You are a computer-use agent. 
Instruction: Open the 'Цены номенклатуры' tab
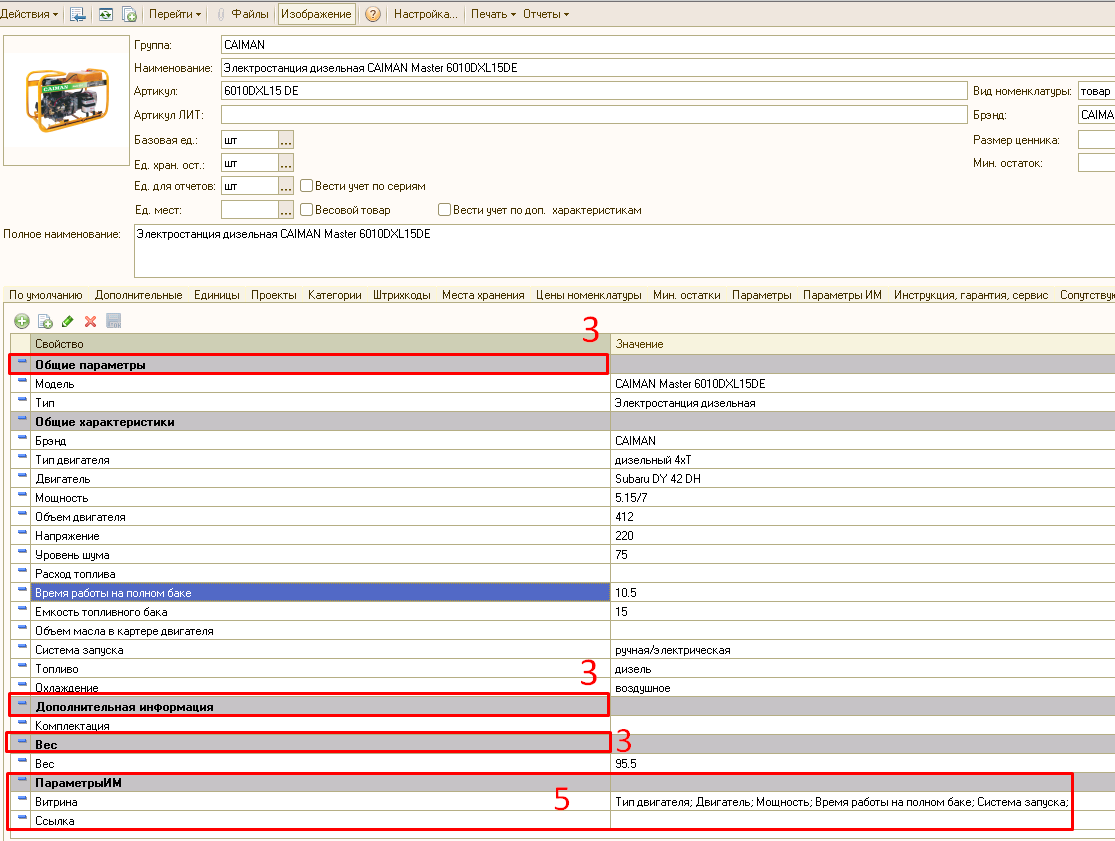tap(588, 295)
